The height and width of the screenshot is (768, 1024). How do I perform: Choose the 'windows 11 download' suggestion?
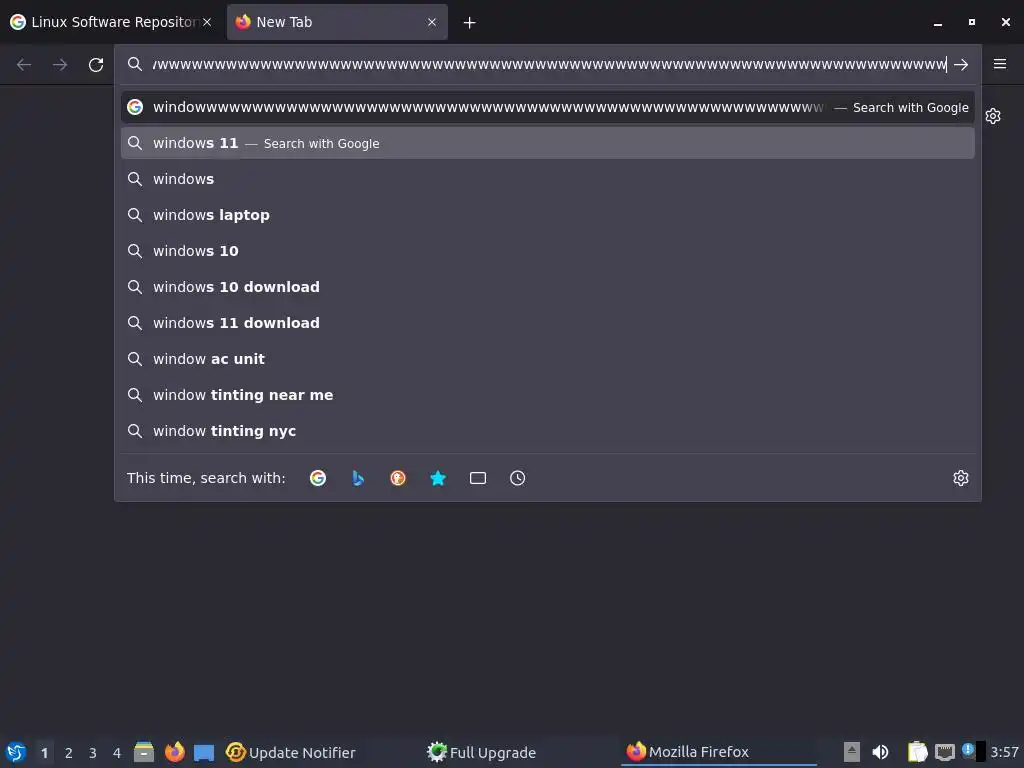coord(548,323)
